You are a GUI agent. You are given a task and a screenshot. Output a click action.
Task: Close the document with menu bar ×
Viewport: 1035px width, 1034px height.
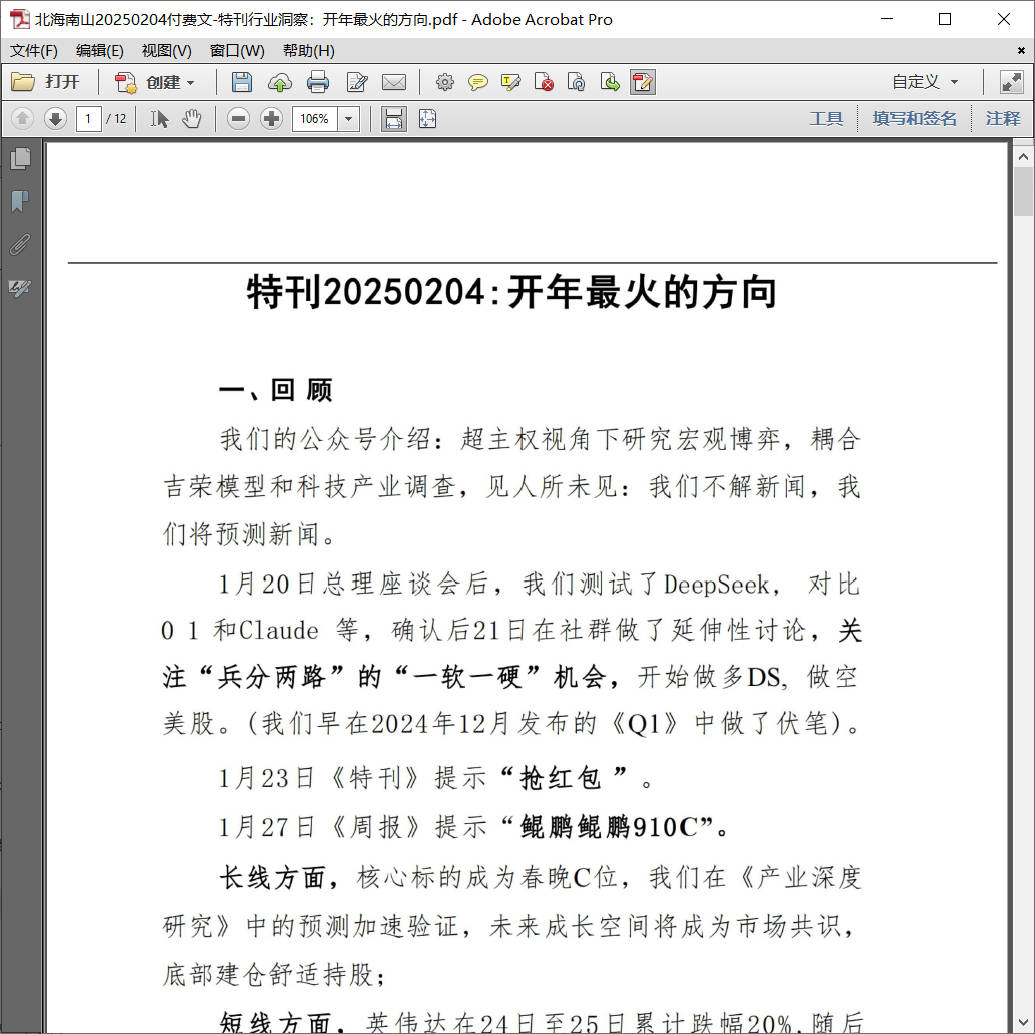(1021, 50)
